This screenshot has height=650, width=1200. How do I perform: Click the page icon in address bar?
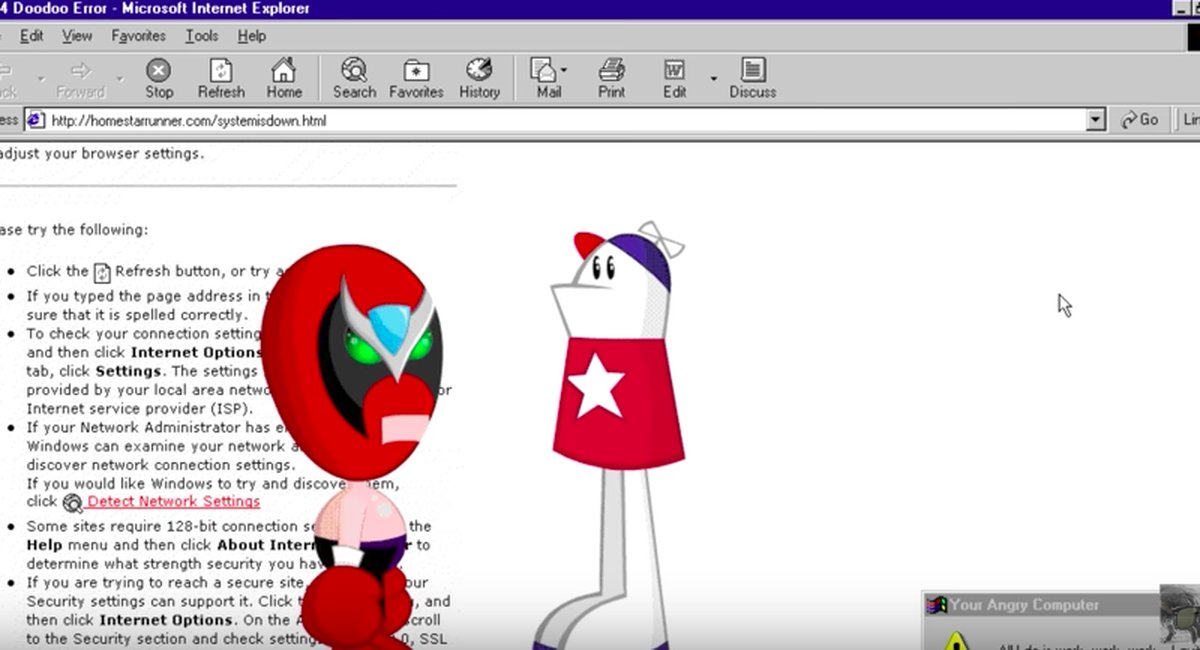coord(35,120)
